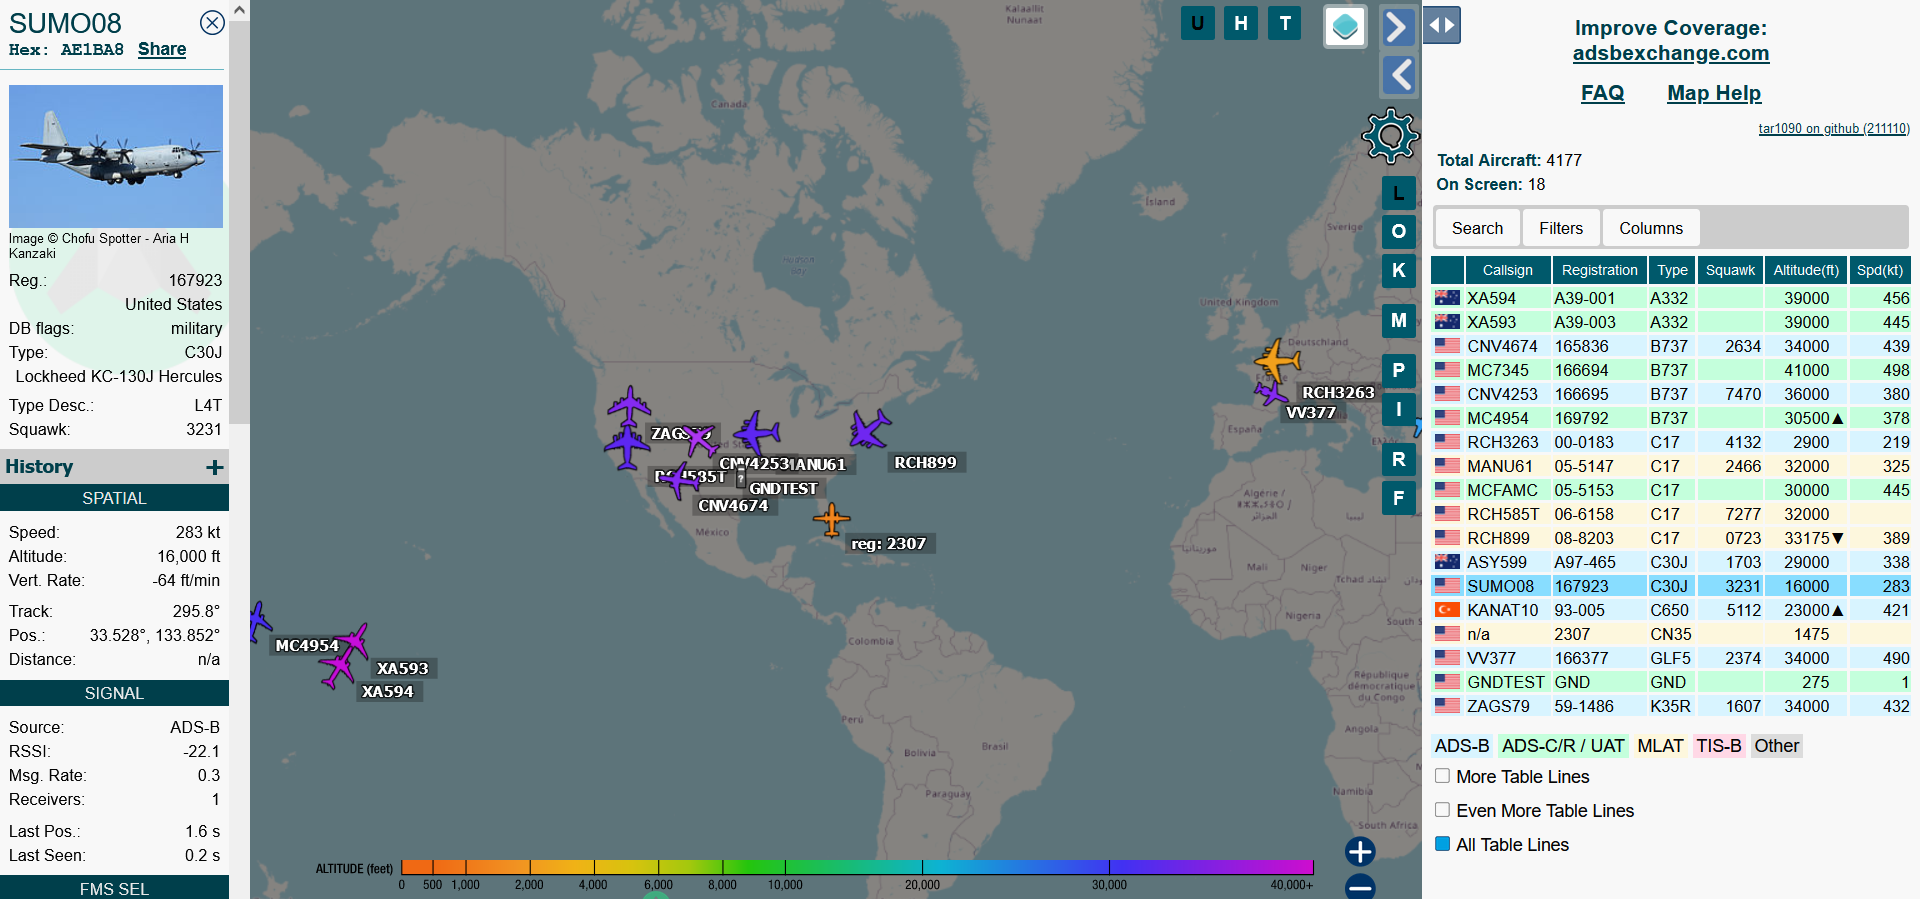Sort table by Squawk column
Viewport: 1920px width, 899px height.
(x=1730, y=270)
